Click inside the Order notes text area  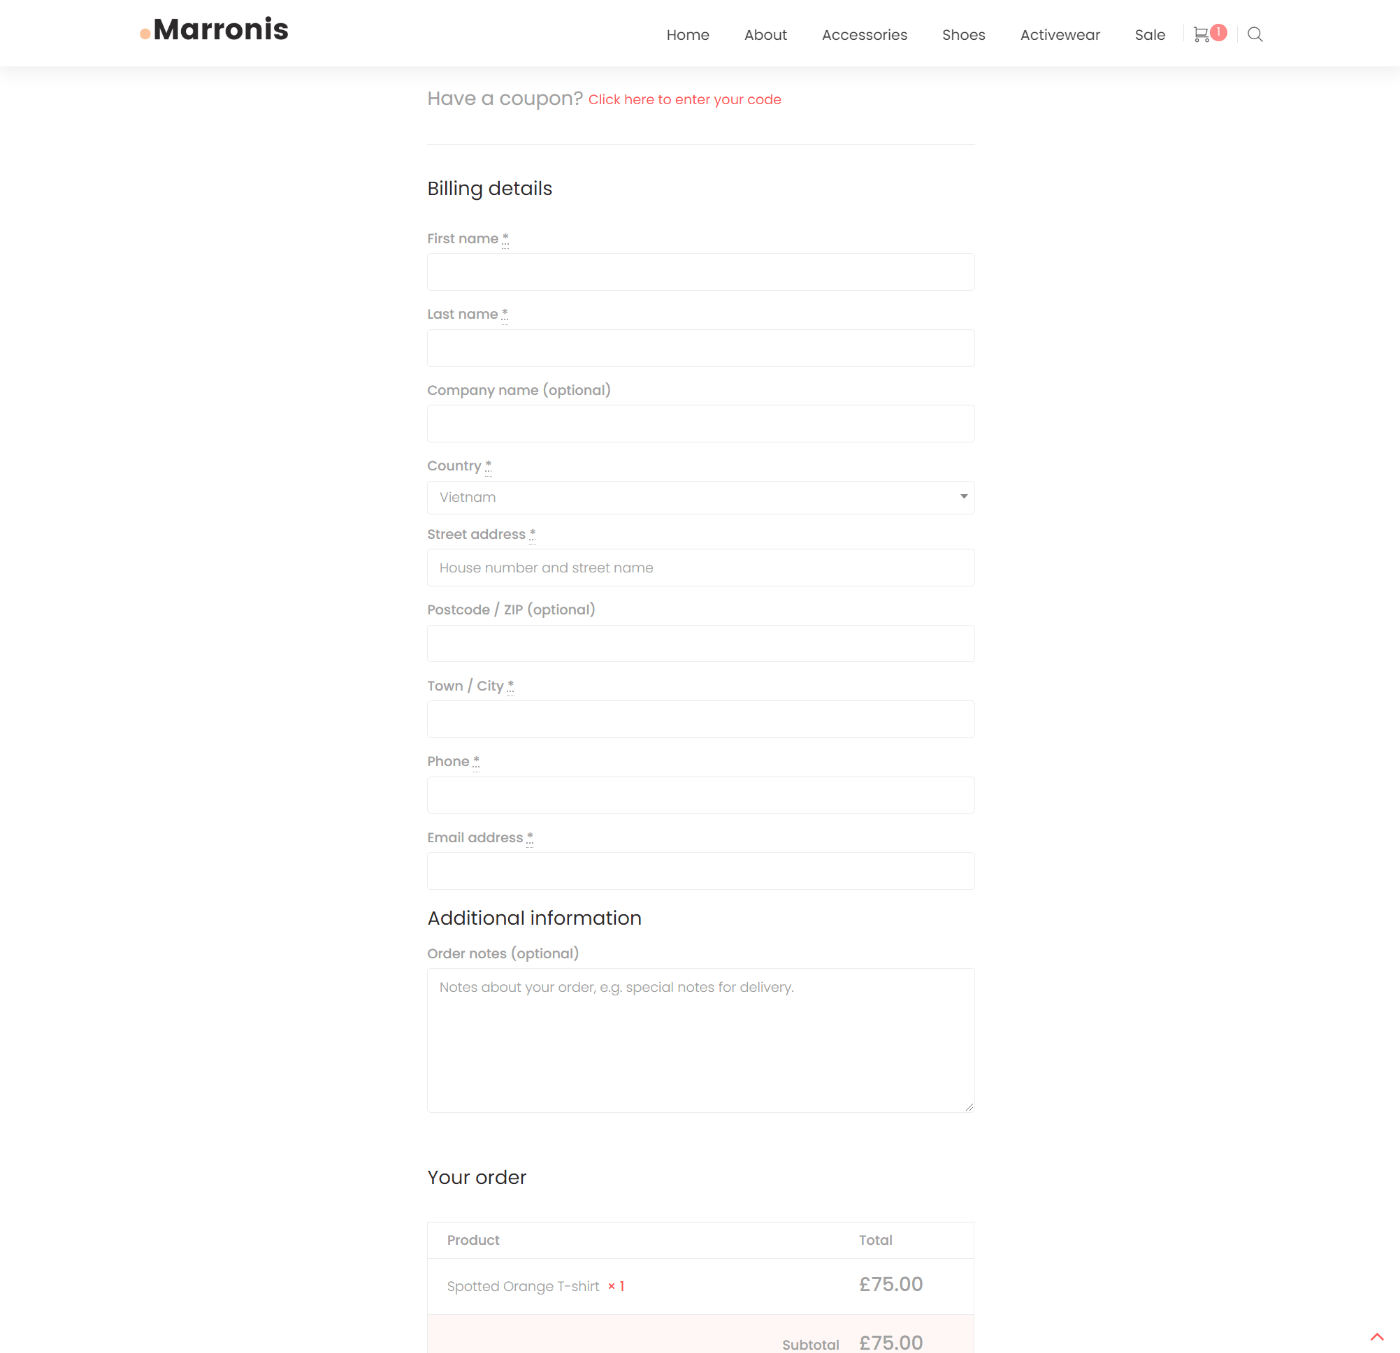pyautogui.click(x=700, y=1040)
